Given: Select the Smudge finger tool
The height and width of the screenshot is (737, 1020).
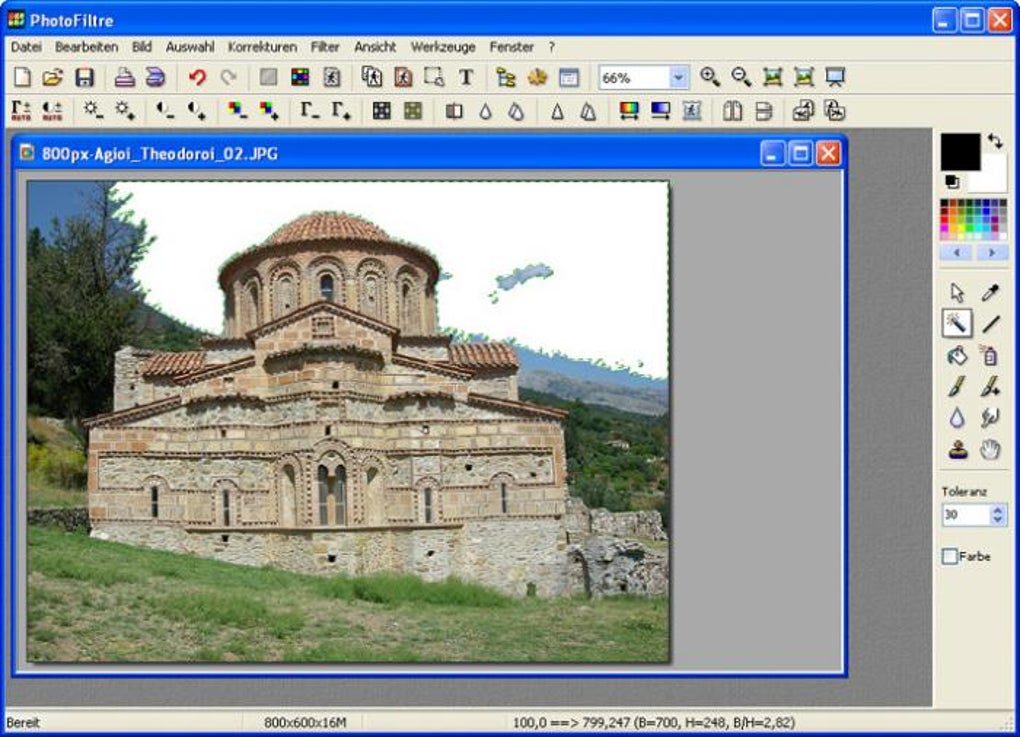Looking at the screenshot, I should tap(990, 418).
